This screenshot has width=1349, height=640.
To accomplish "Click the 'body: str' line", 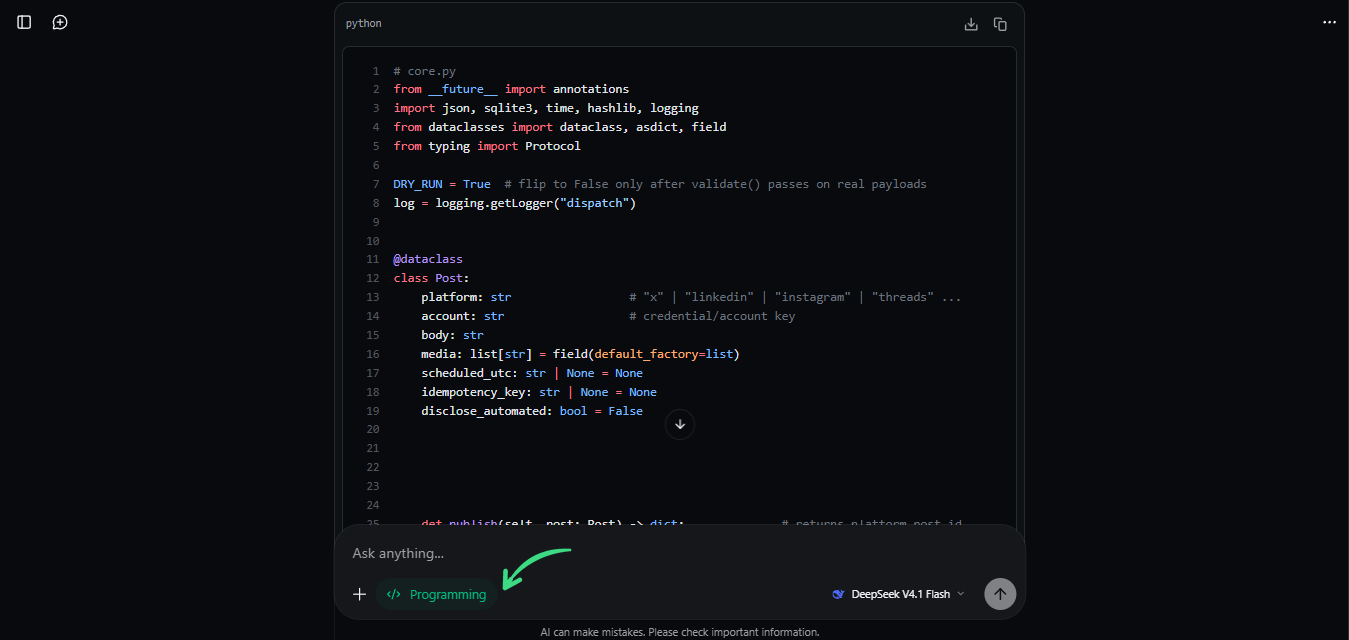I will pos(452,335).
